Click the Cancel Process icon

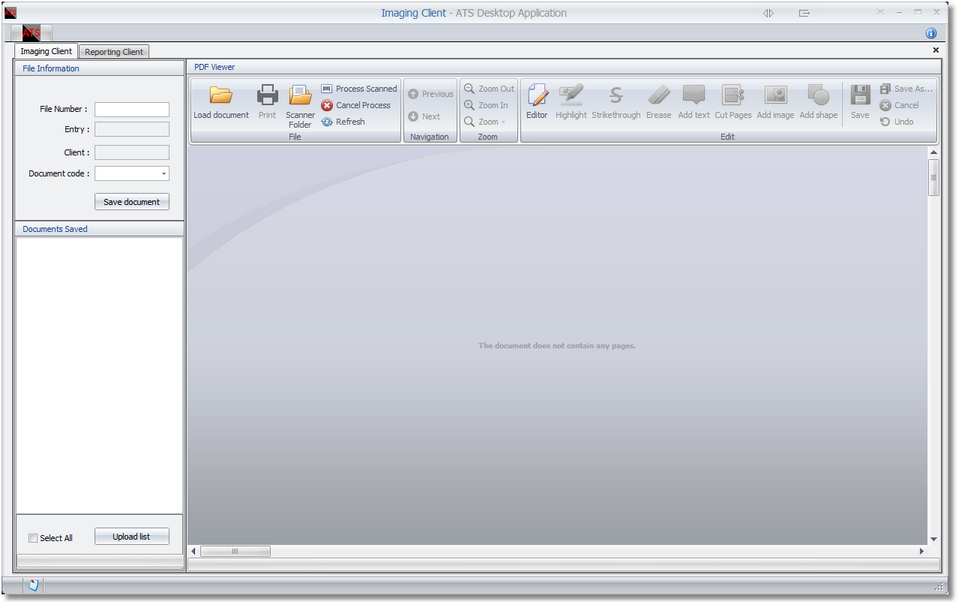pyautogui.click(x=327, y=105)
